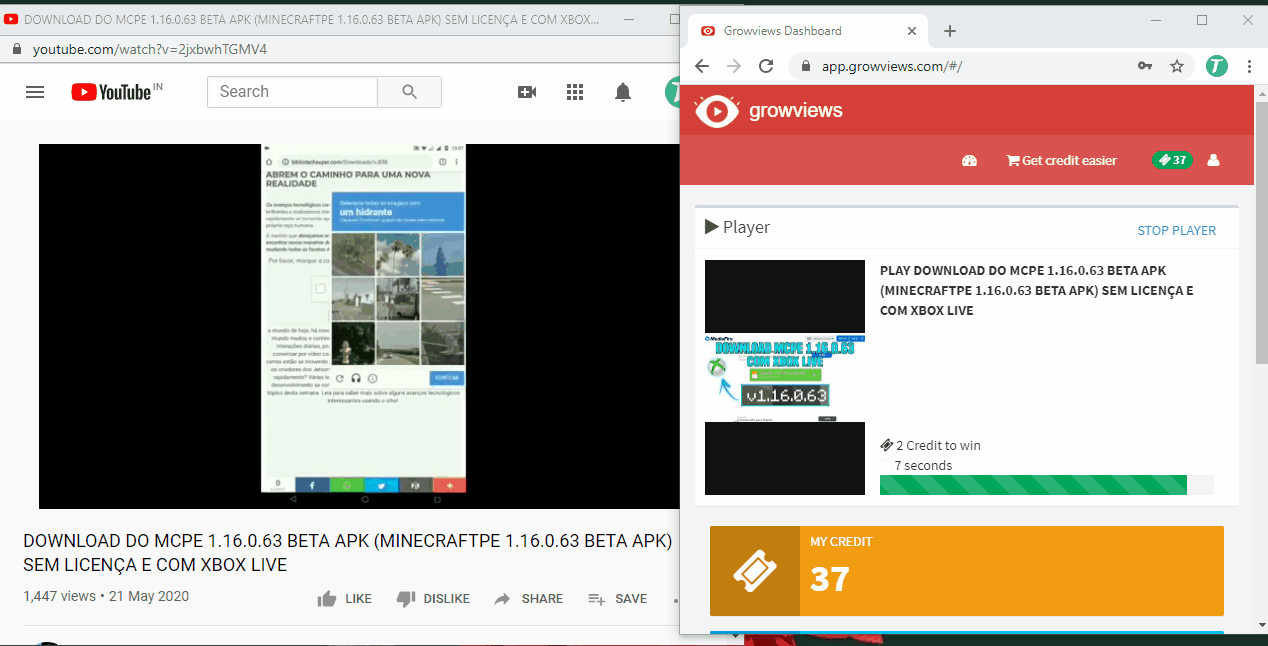
Task: Save the video to a playlist
Action: (x=617, y=599)
